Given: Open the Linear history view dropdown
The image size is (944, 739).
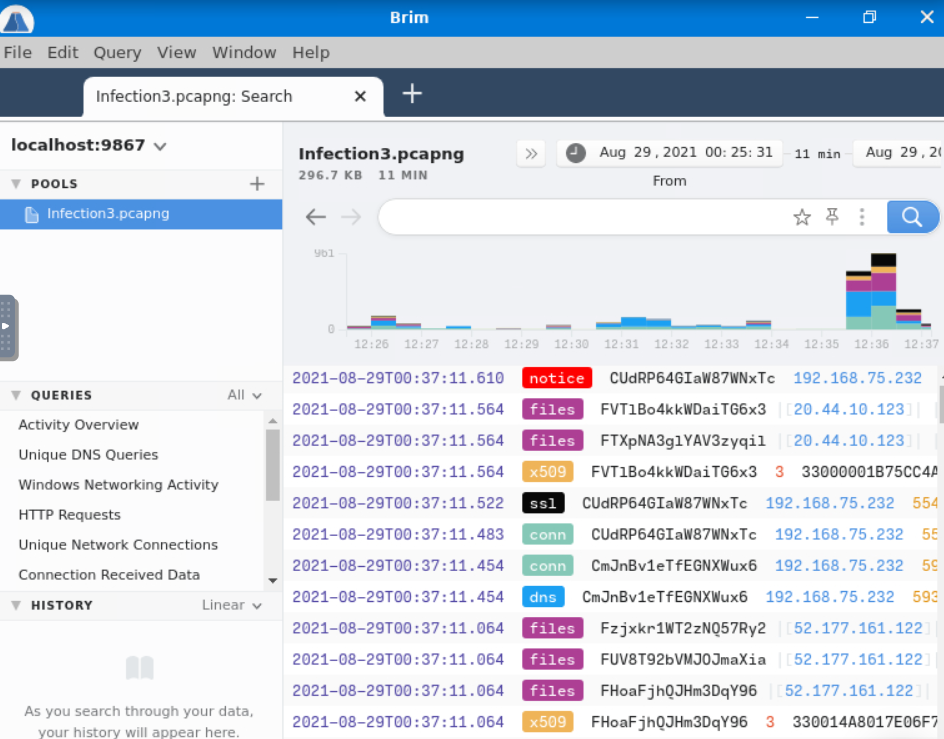Looking at the screenshot, I should click(x=232, y=605).
